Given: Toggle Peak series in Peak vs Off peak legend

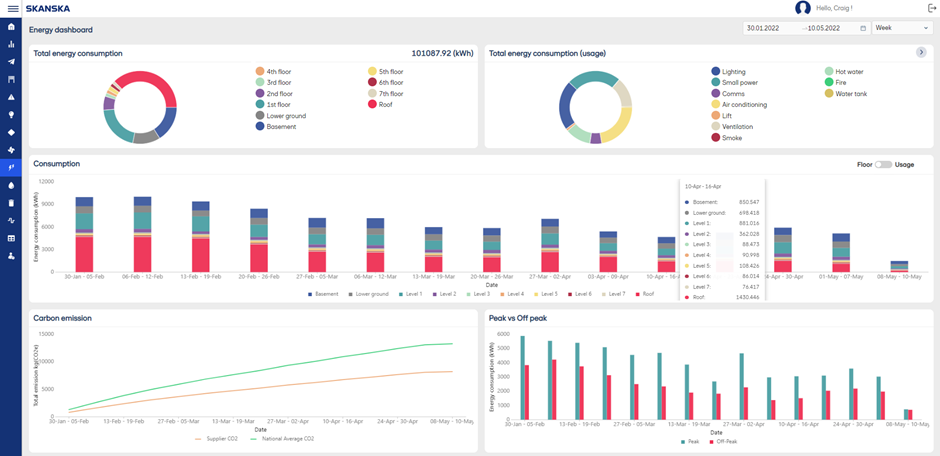Looking at the screenshot, I should coord(689,442).
